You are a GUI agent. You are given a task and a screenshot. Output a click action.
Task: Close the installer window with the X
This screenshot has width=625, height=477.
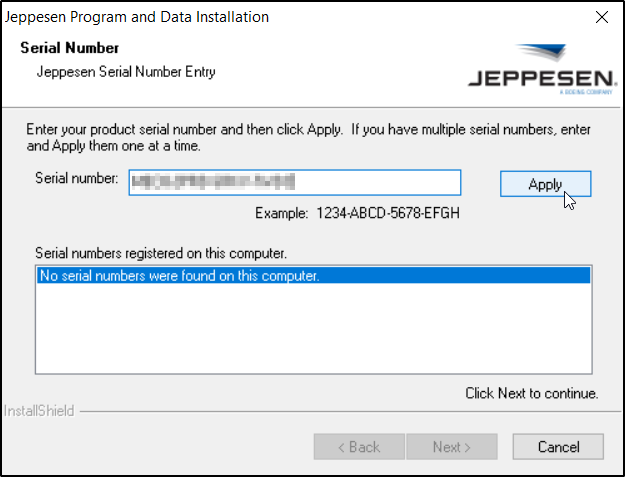pyautogui.click(x=601, y=17)
